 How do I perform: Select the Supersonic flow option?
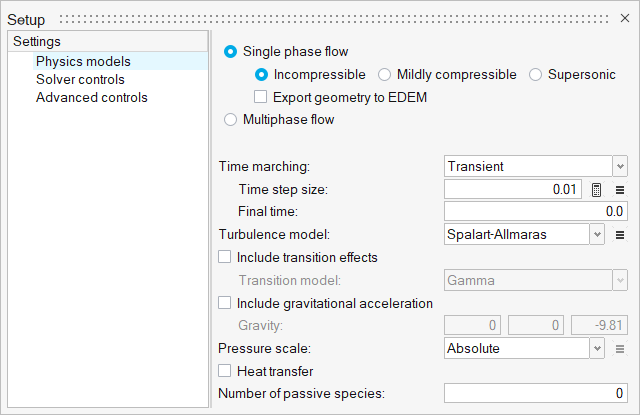pyautogui.click(x=535, y=75)
